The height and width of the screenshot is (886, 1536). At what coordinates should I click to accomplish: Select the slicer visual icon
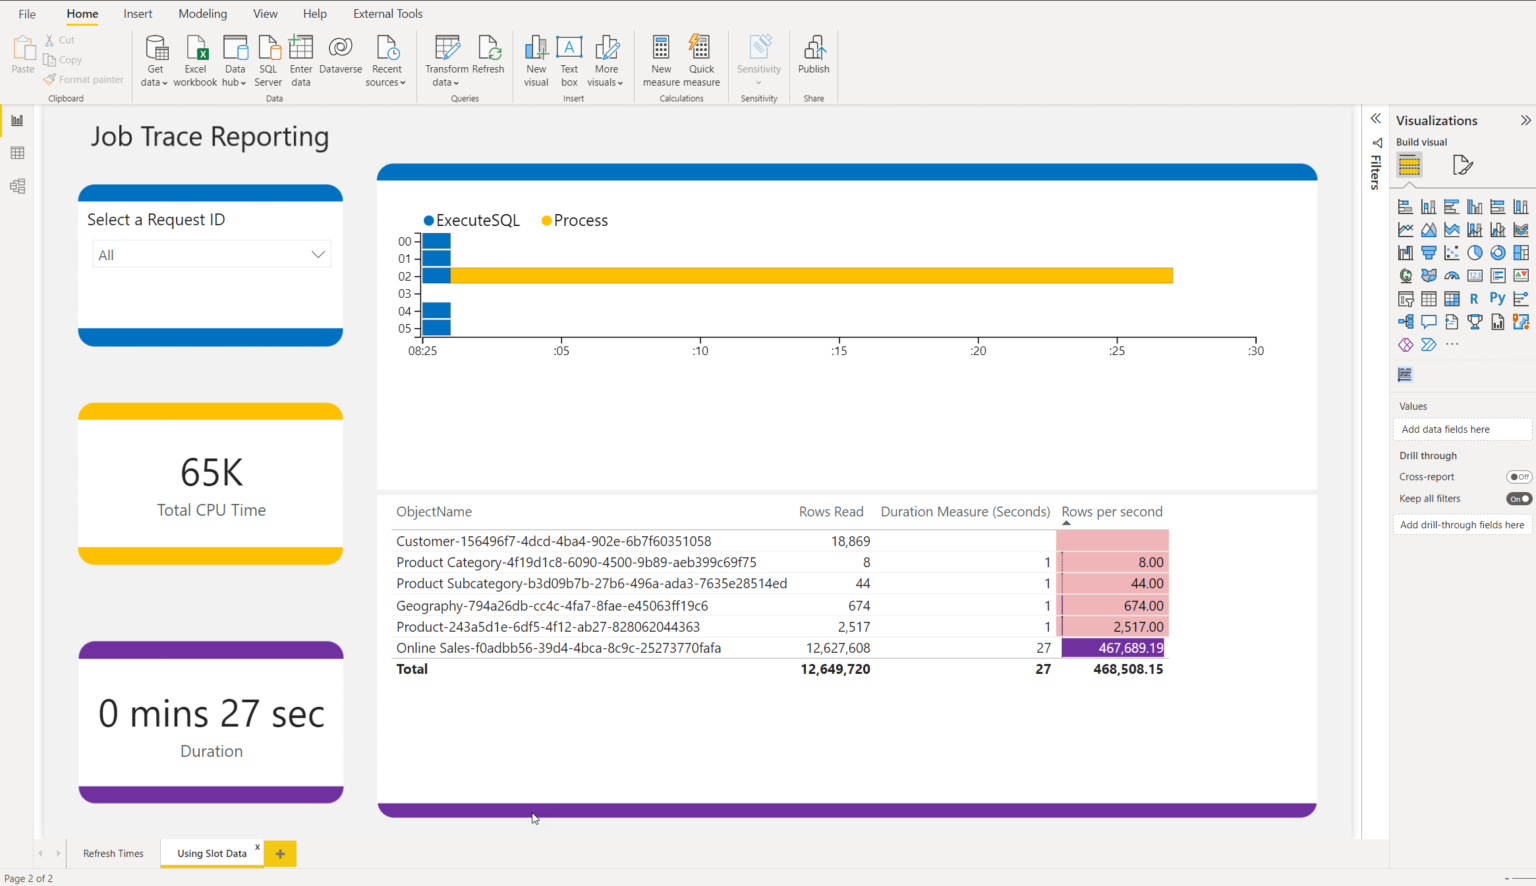(1408, 297)
